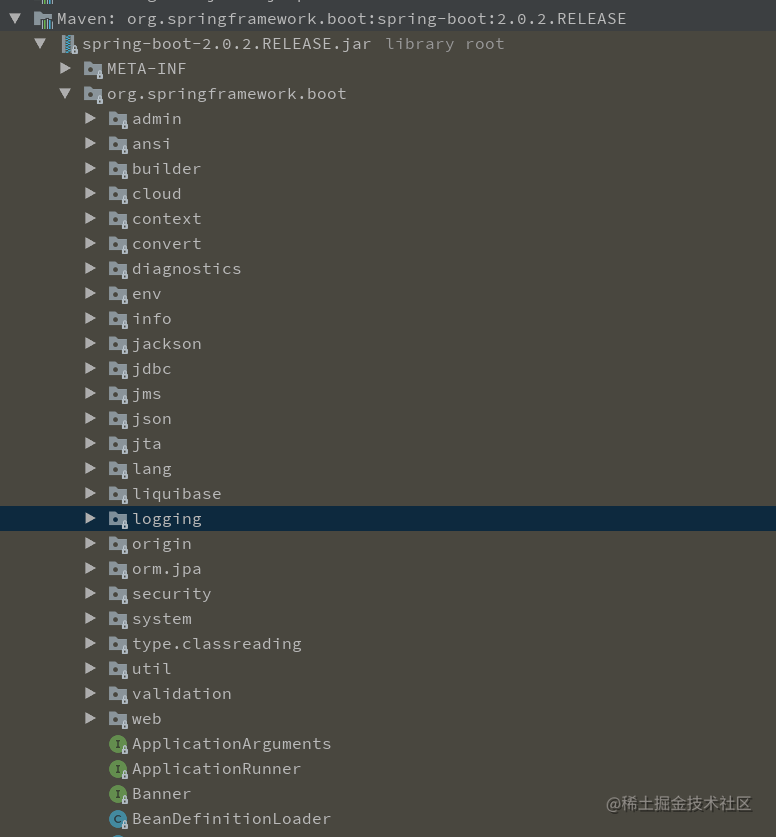This screenshot has height=837, width=776.
Task: Click the interface icon beside ApplicationArguments
Action: tap(118, 744)
